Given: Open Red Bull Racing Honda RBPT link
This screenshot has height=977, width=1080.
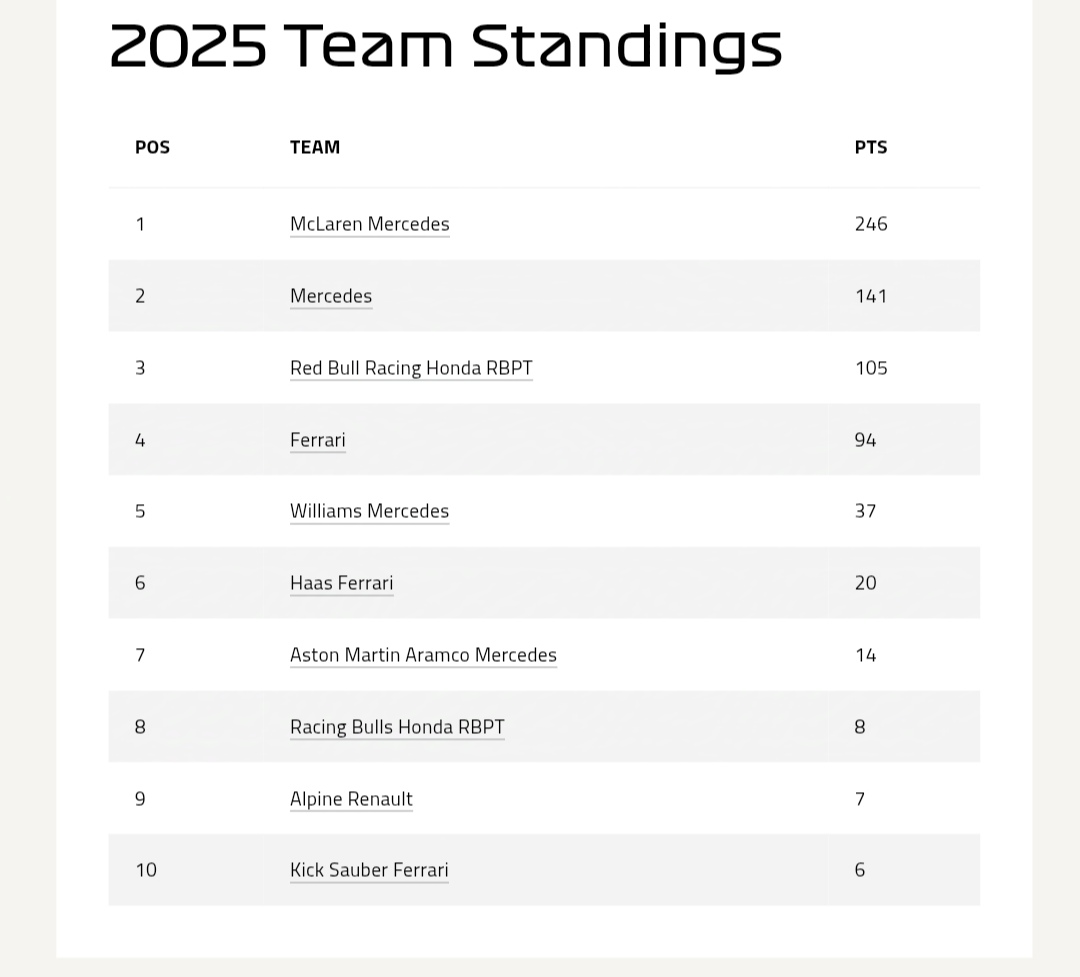Looking at the screenshot, I should click(x=411, y=368).
